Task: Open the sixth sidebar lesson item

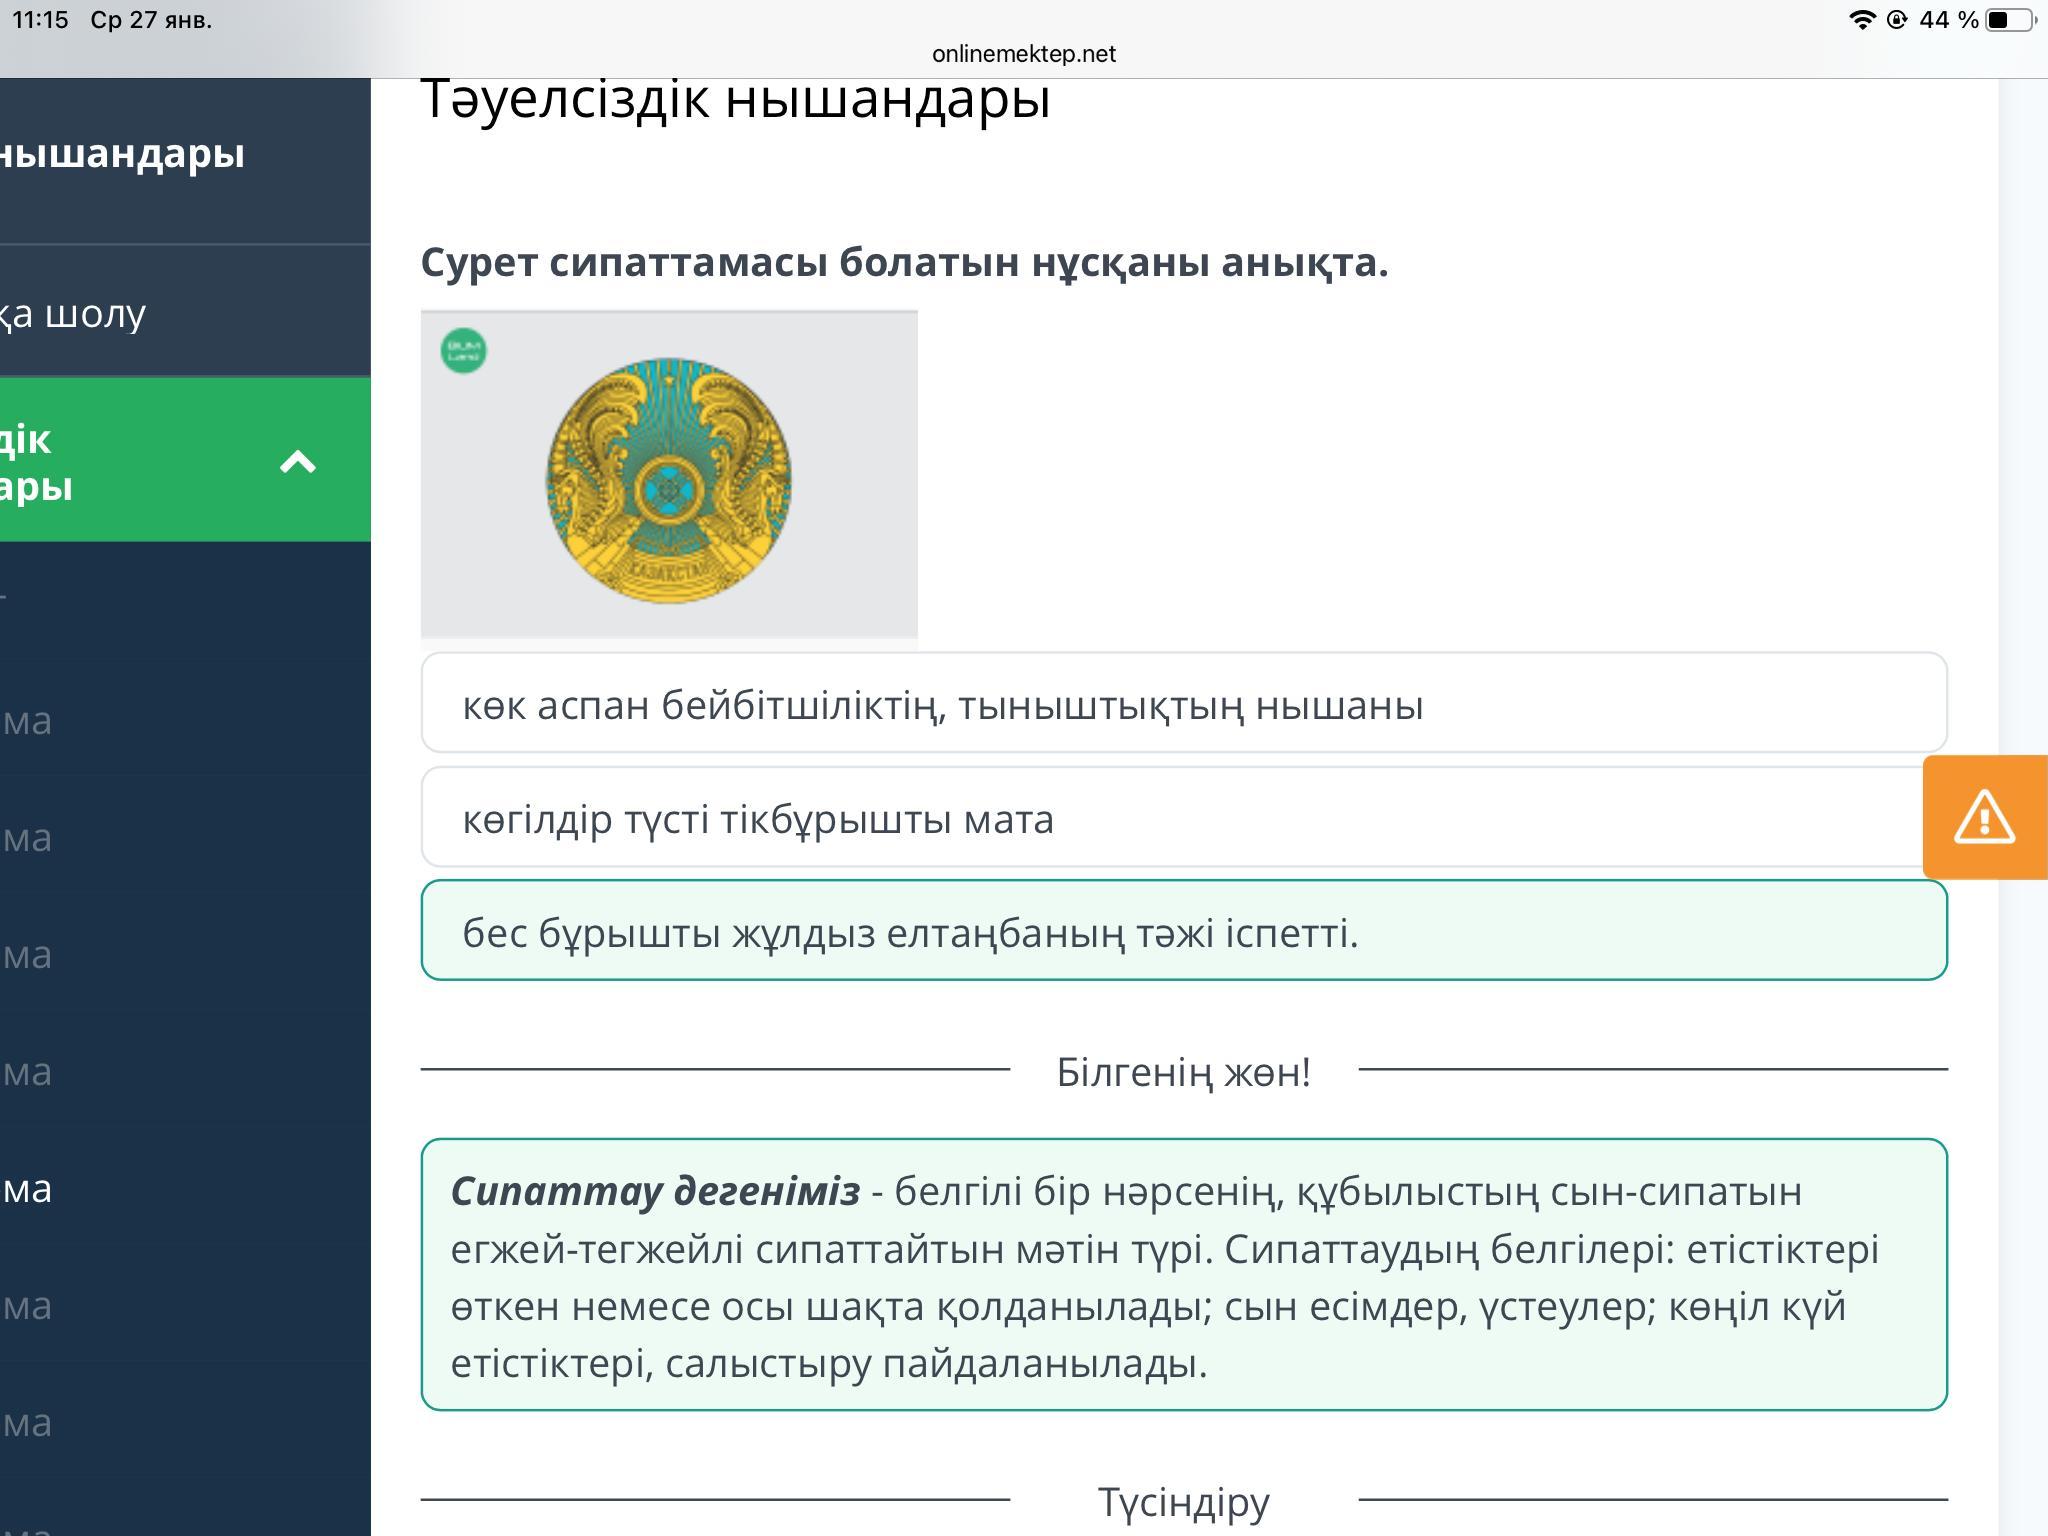Action: point(30,1305)
